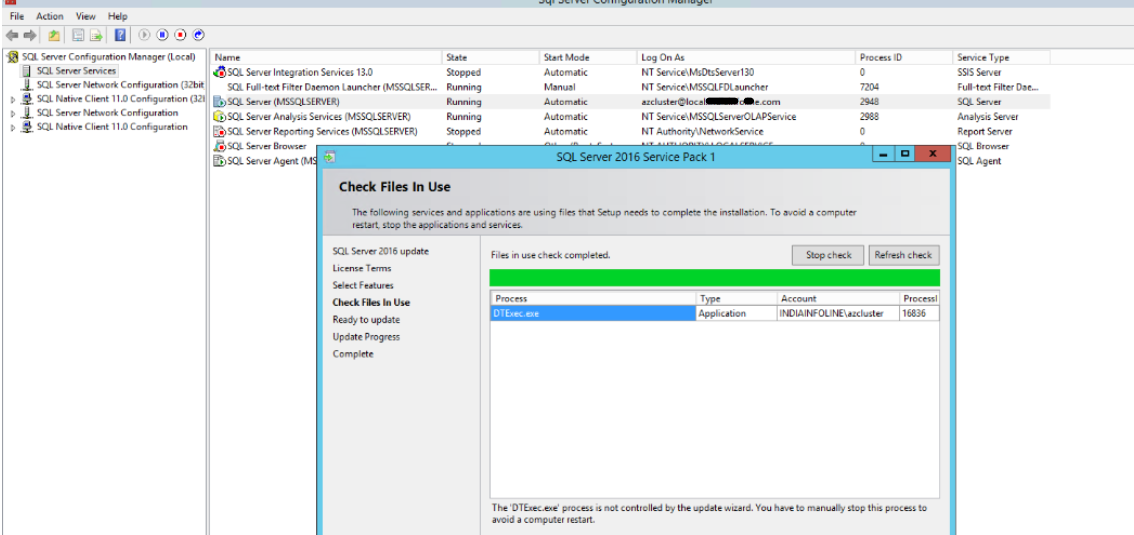Screen dimensions: 1134x535
Task: Click the Application type cell
Action: pos(736,314)
